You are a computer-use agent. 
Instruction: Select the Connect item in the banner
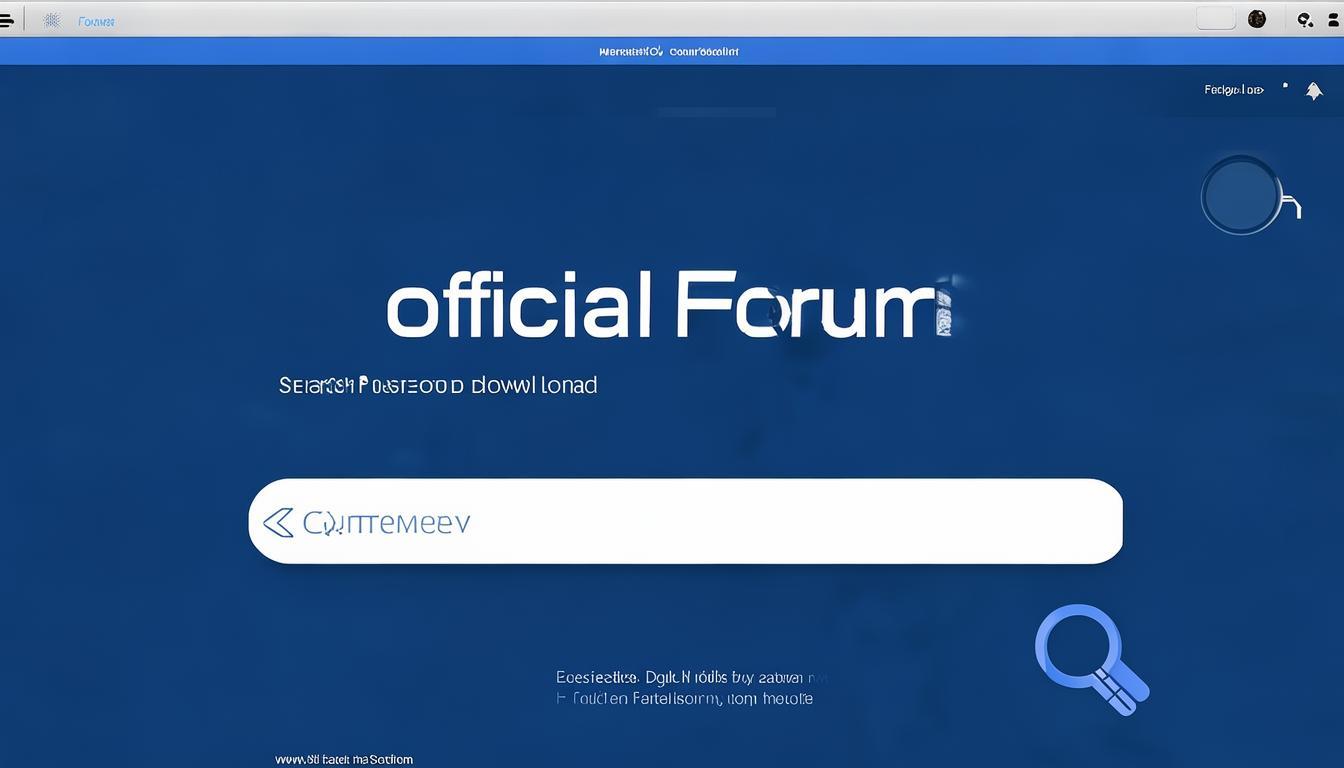tap(706, 51)
